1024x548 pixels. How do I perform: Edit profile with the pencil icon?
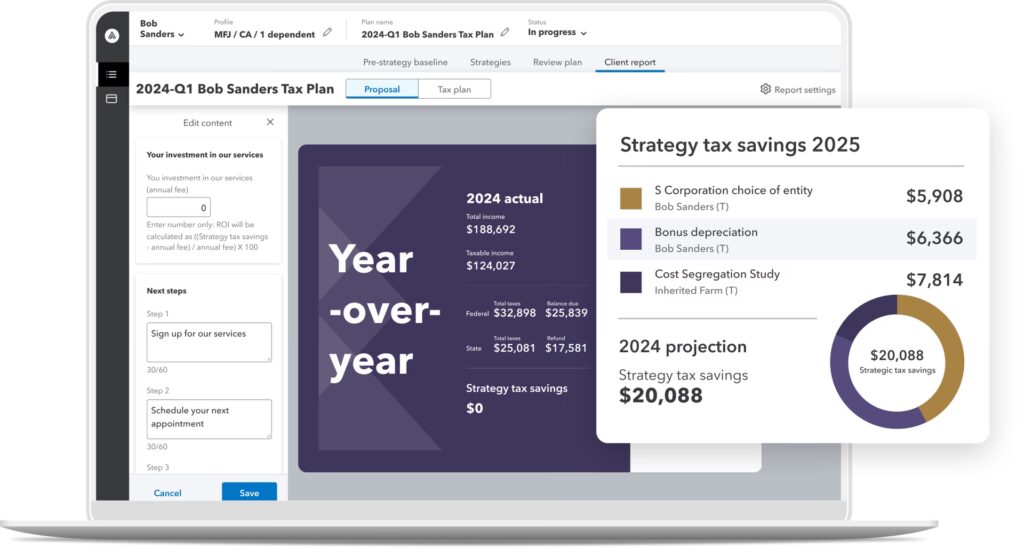(x=327, y=33)
